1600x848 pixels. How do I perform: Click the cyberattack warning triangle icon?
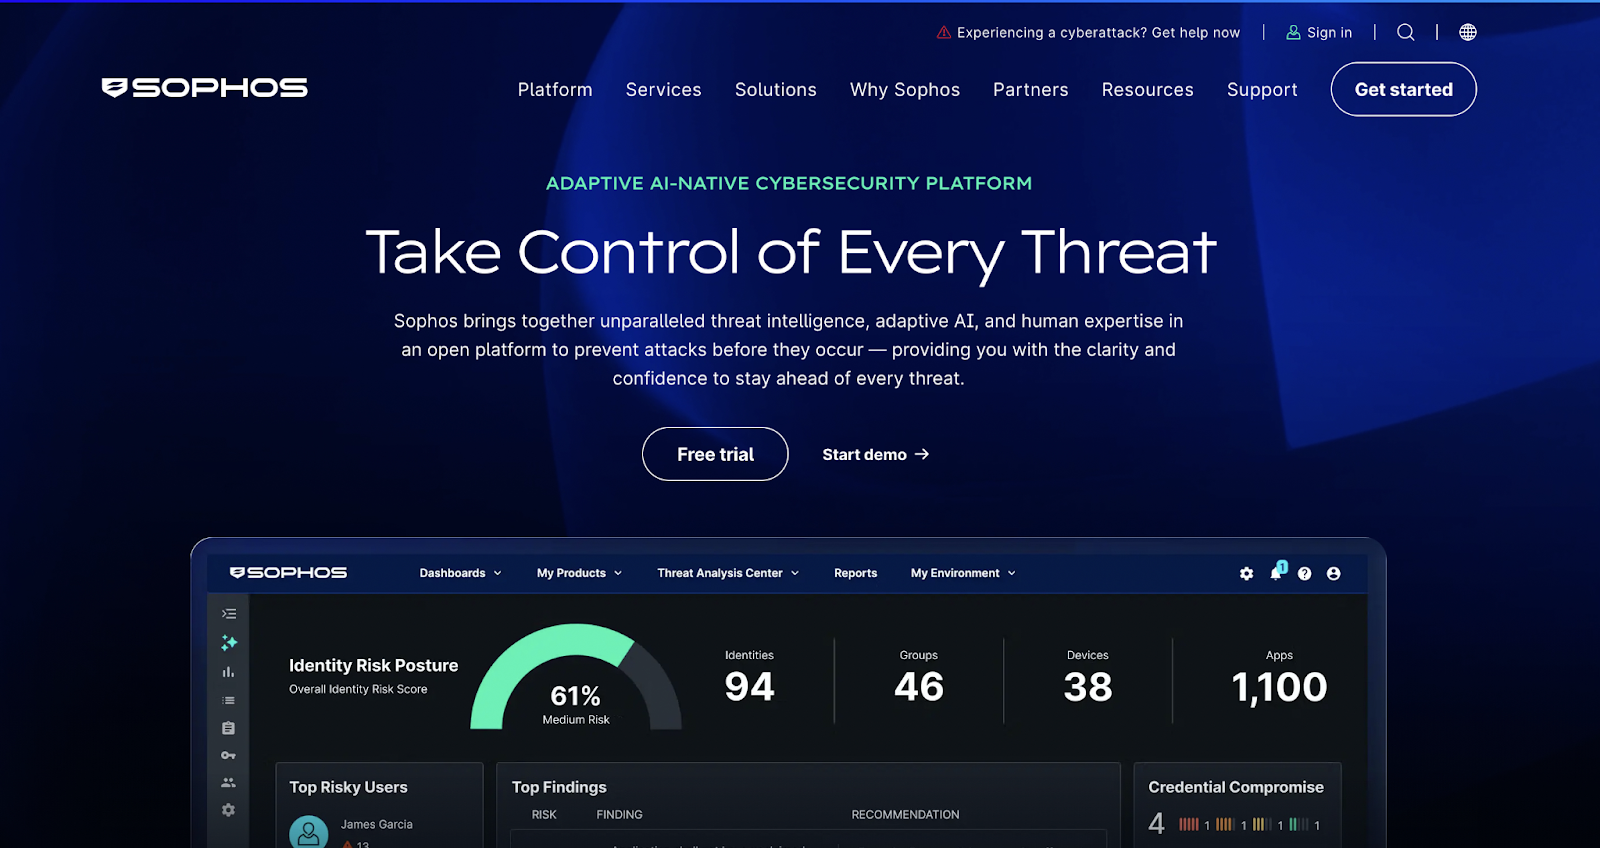pos(943,33)
